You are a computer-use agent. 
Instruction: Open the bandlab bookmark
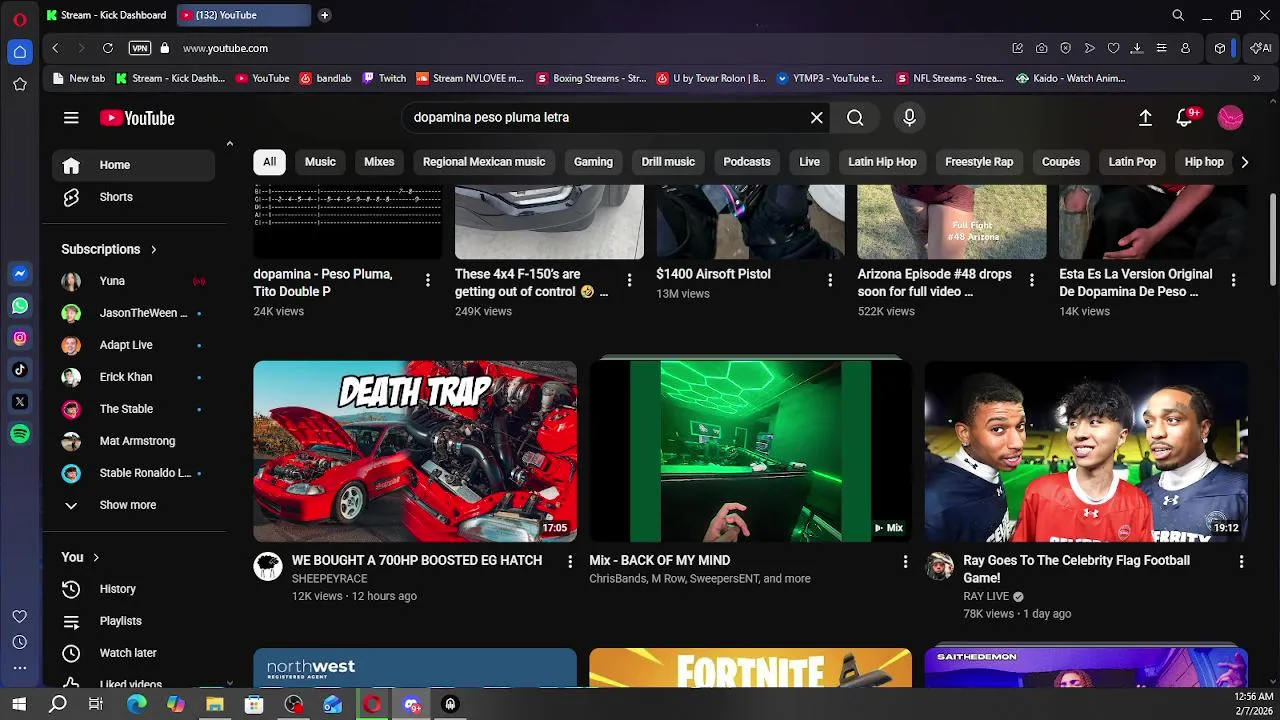326,78
